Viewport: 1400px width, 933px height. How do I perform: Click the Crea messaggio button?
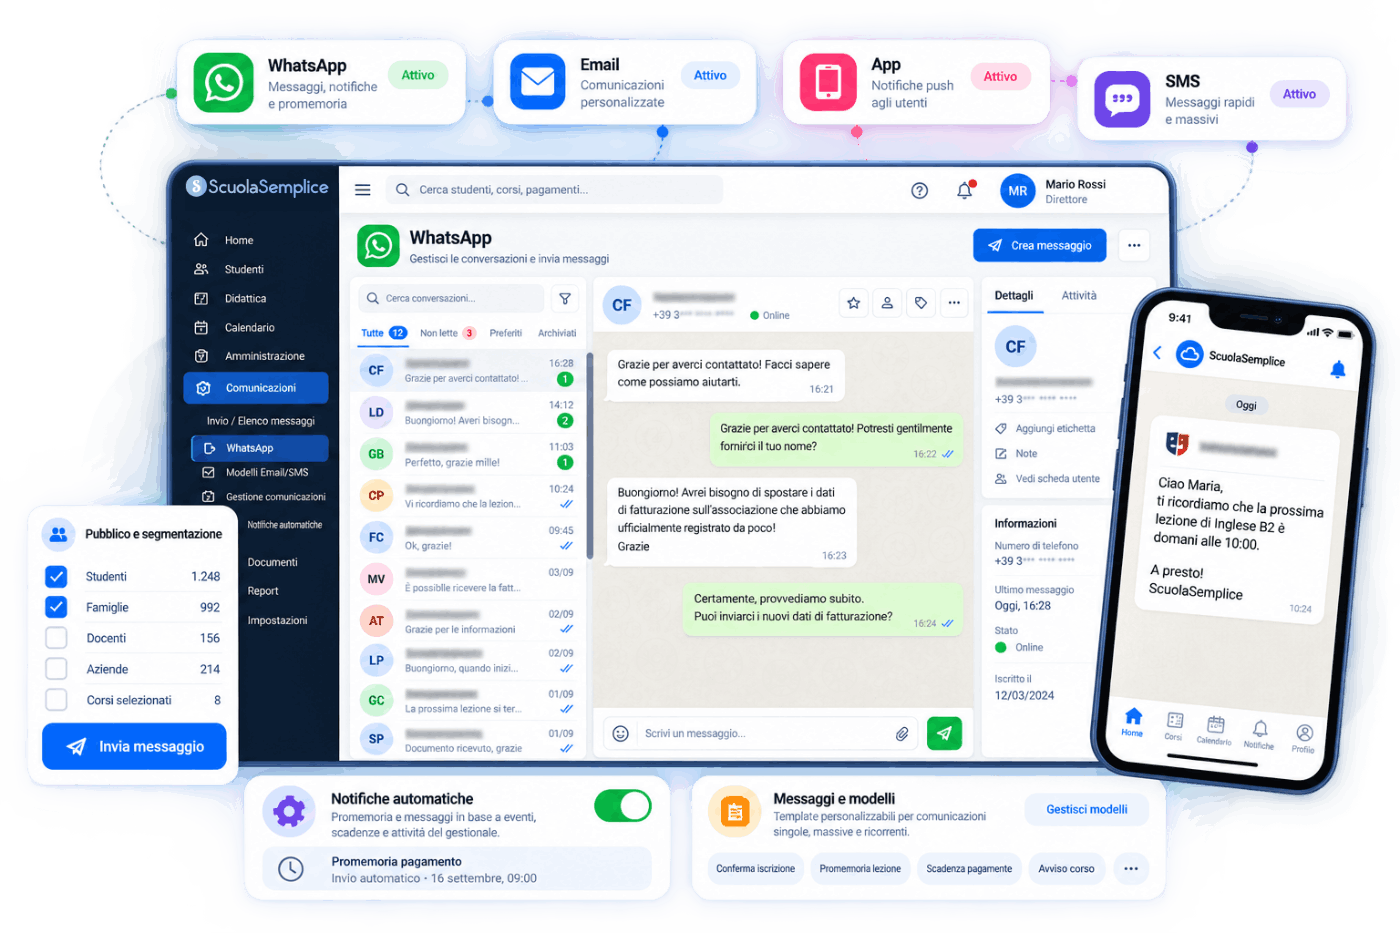coord(1040,245)
